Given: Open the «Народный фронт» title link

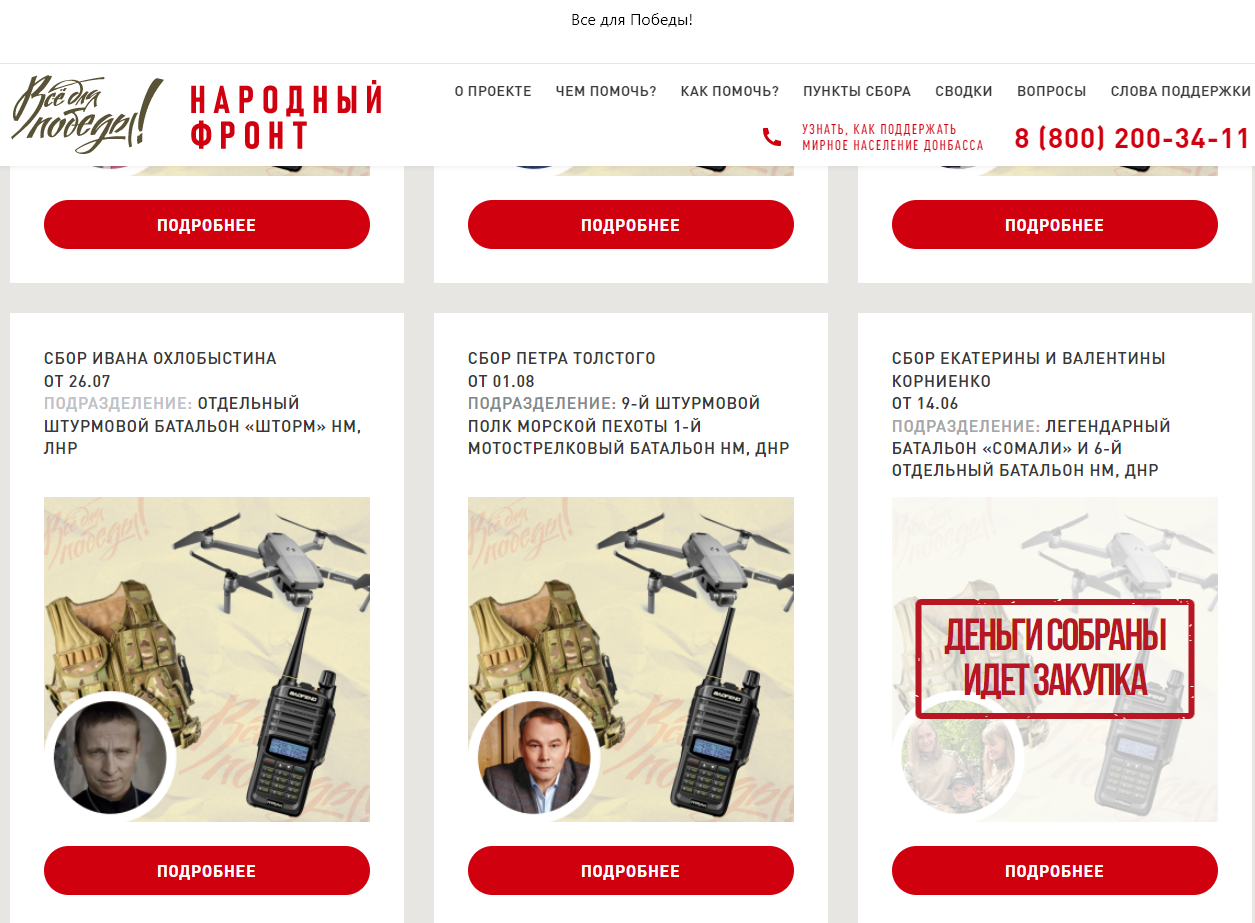Looking at the screenshot, I should coord(287,117).
